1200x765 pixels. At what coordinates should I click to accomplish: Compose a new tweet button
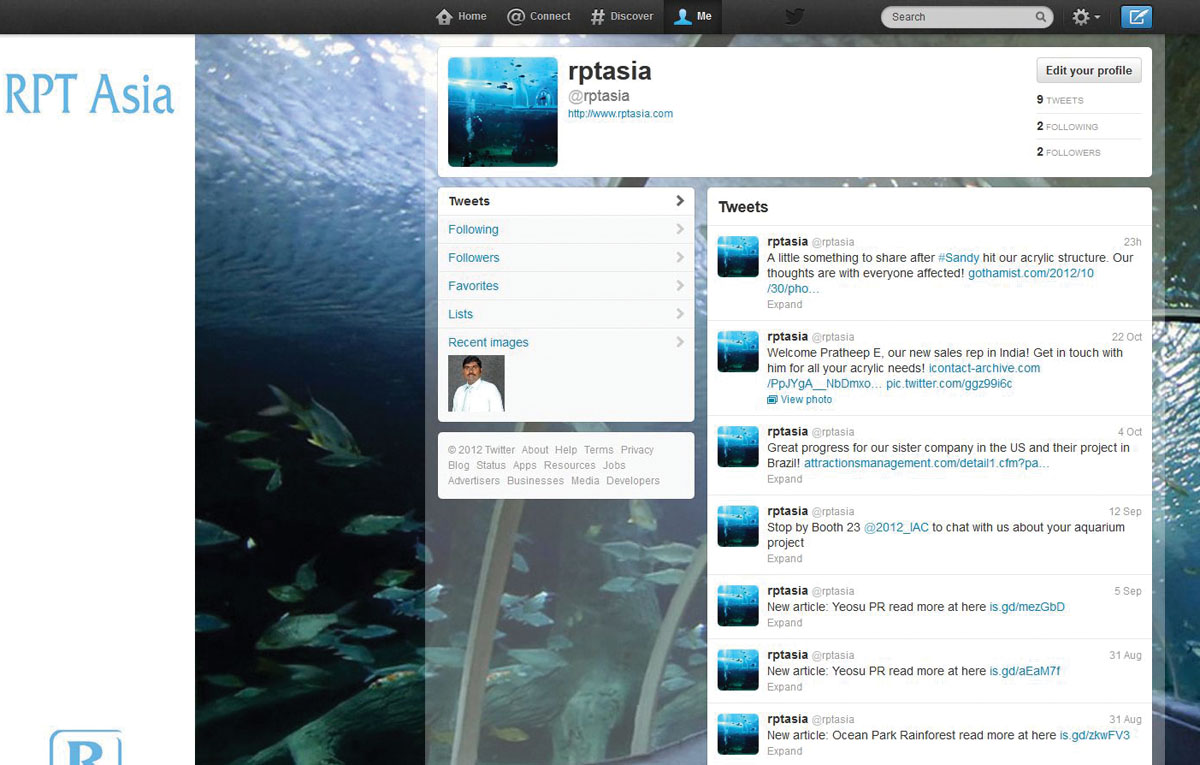(x=1136, y=17)
